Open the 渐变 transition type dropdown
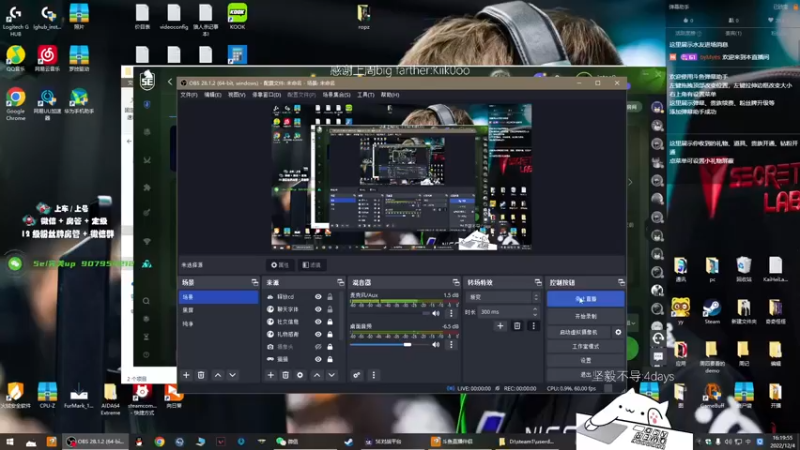 click(x=503, y=297)
